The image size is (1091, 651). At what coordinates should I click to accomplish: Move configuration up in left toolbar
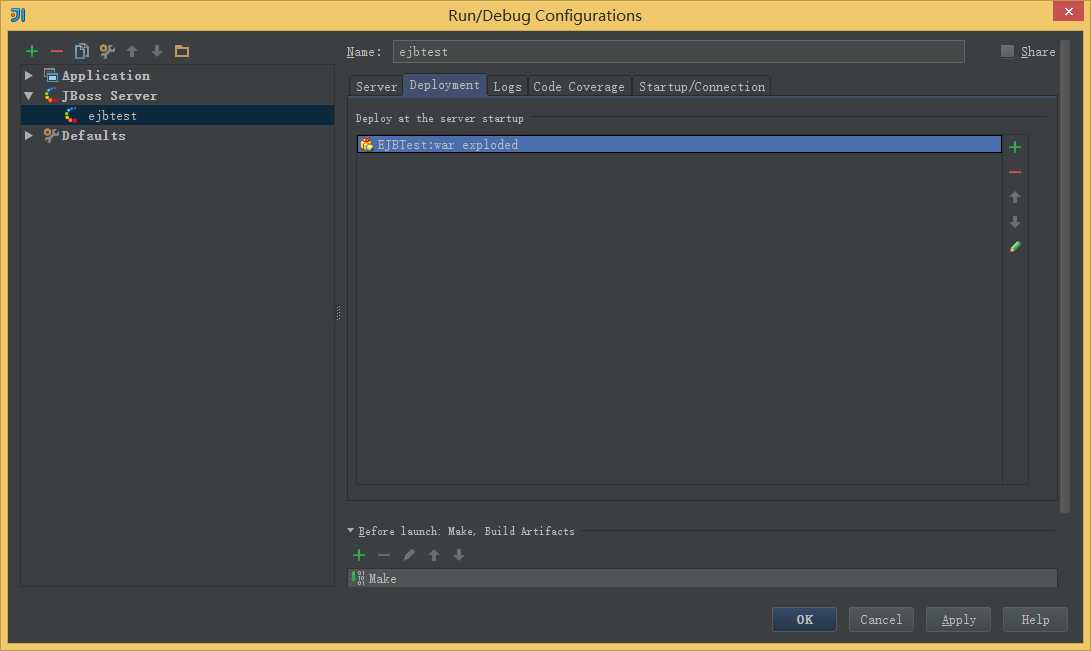[132, 51]
